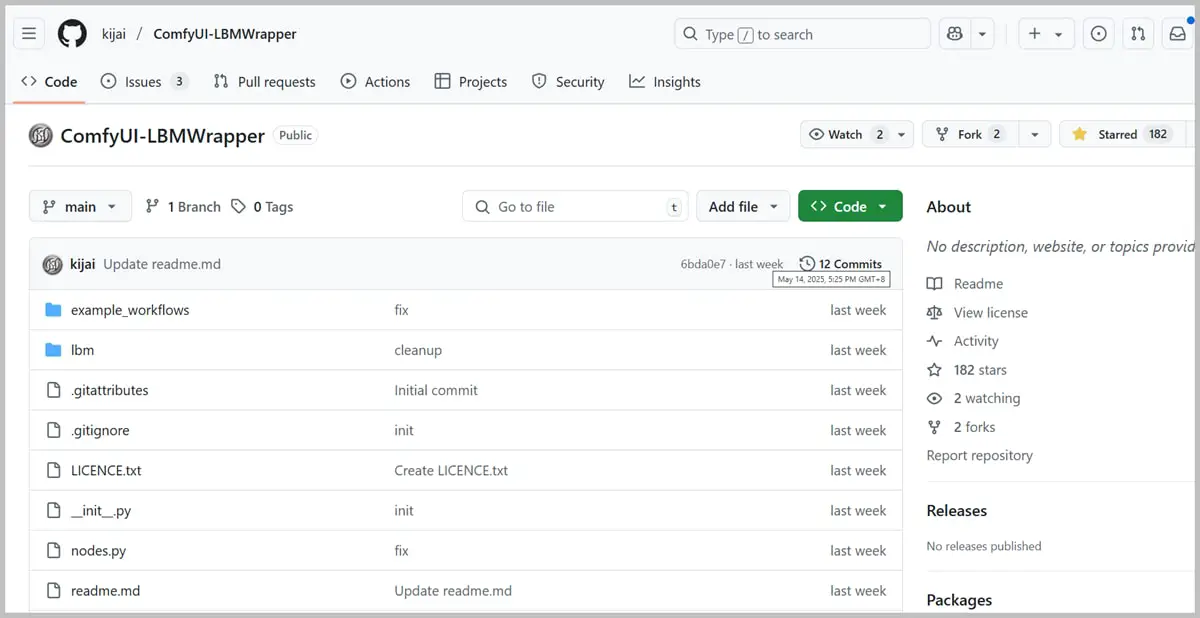1200x618 pixels.
Task: Switch to the Insights tab
Action: click(665, 82)
